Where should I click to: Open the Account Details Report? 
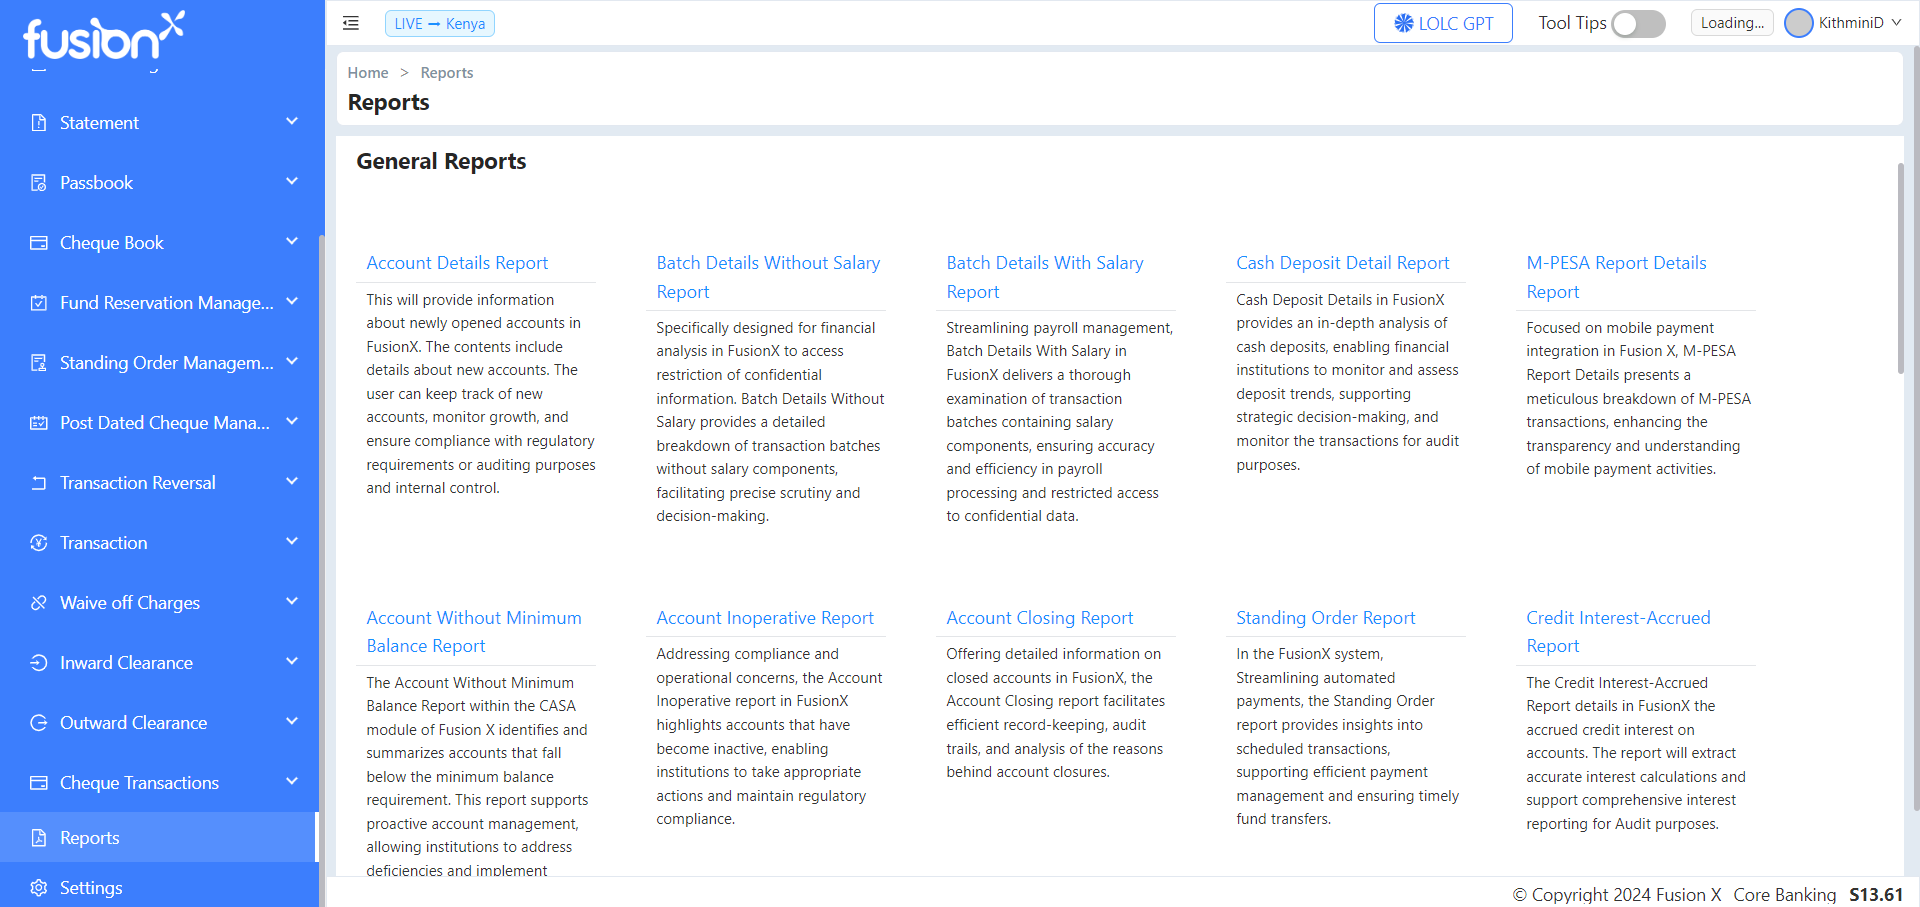point(457,262)
